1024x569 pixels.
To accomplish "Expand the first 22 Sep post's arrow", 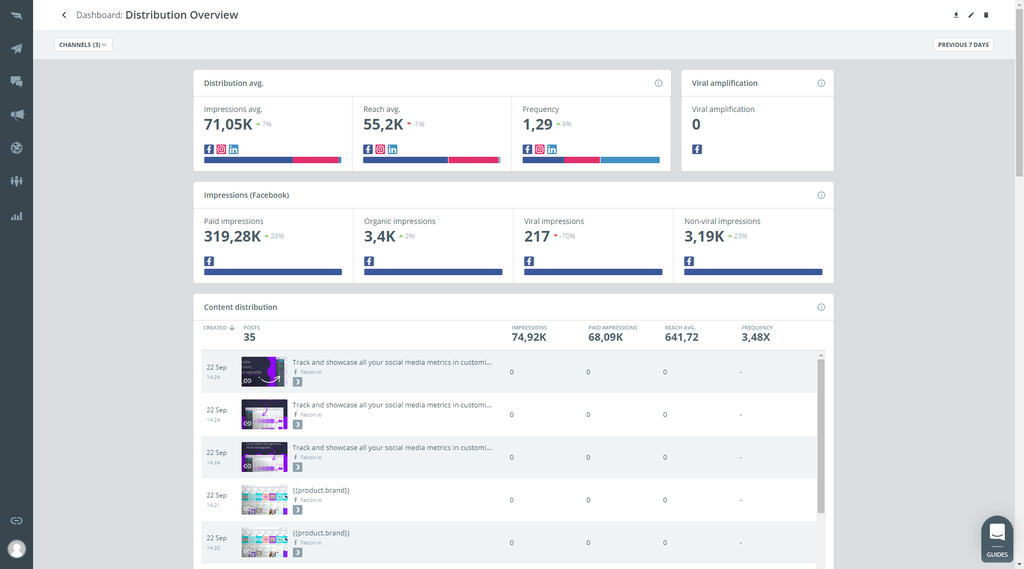I will tap(297, 382).
